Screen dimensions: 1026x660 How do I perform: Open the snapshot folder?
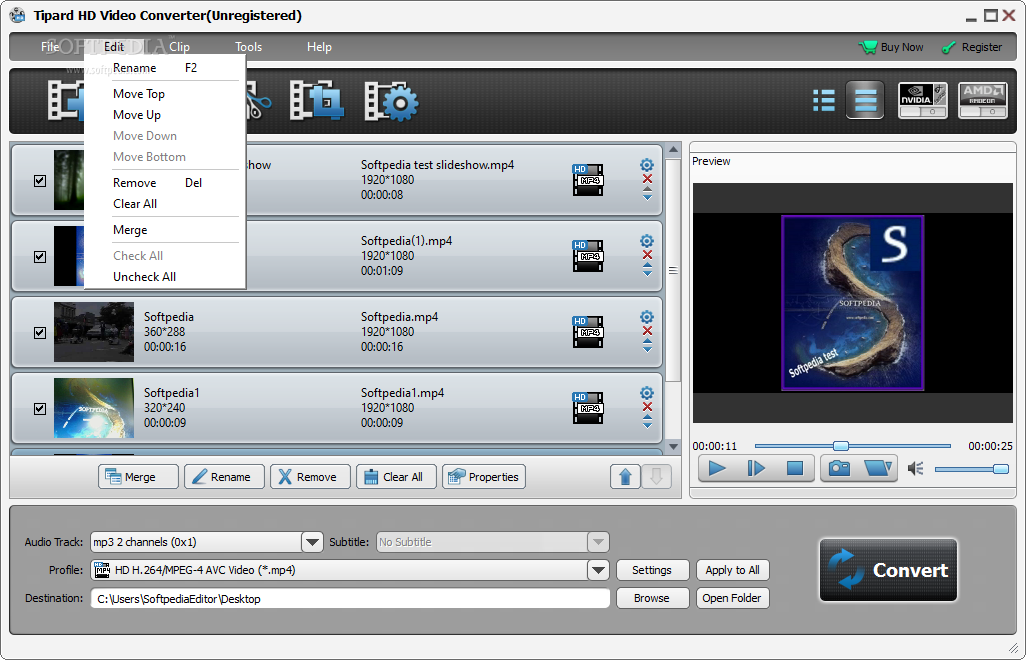click(x=877, y=468)
